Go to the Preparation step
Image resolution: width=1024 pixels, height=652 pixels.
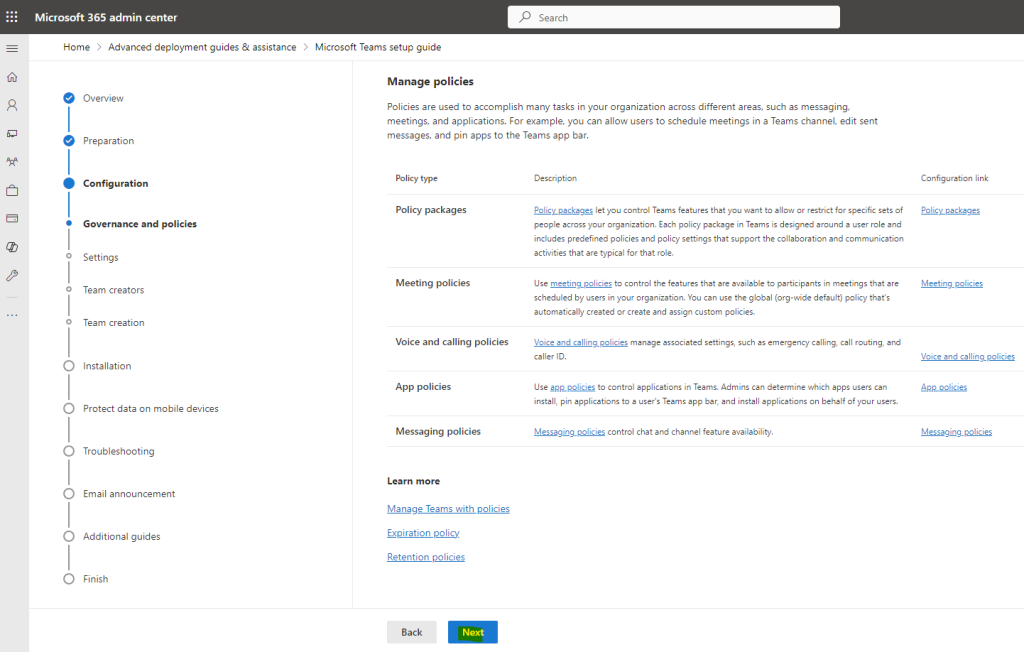pyautogui.click(x=108, y=140)
